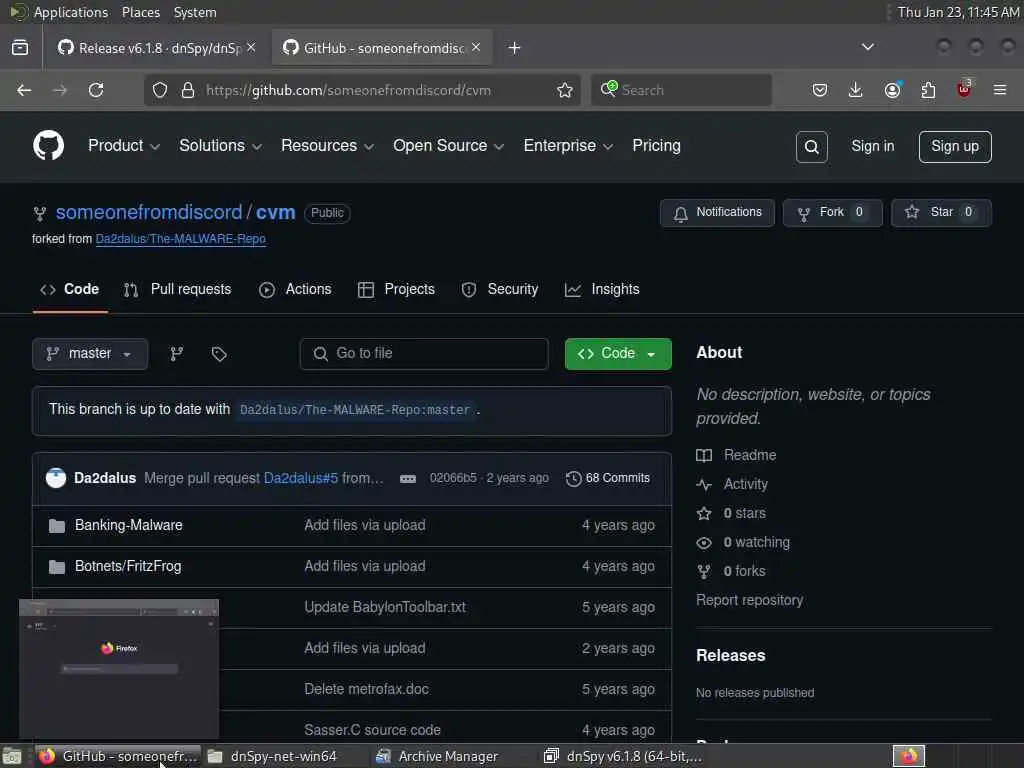Open the Activity link in About
Image resolution: width=1024 pixels, height=768 pixels.
[745, 485]
